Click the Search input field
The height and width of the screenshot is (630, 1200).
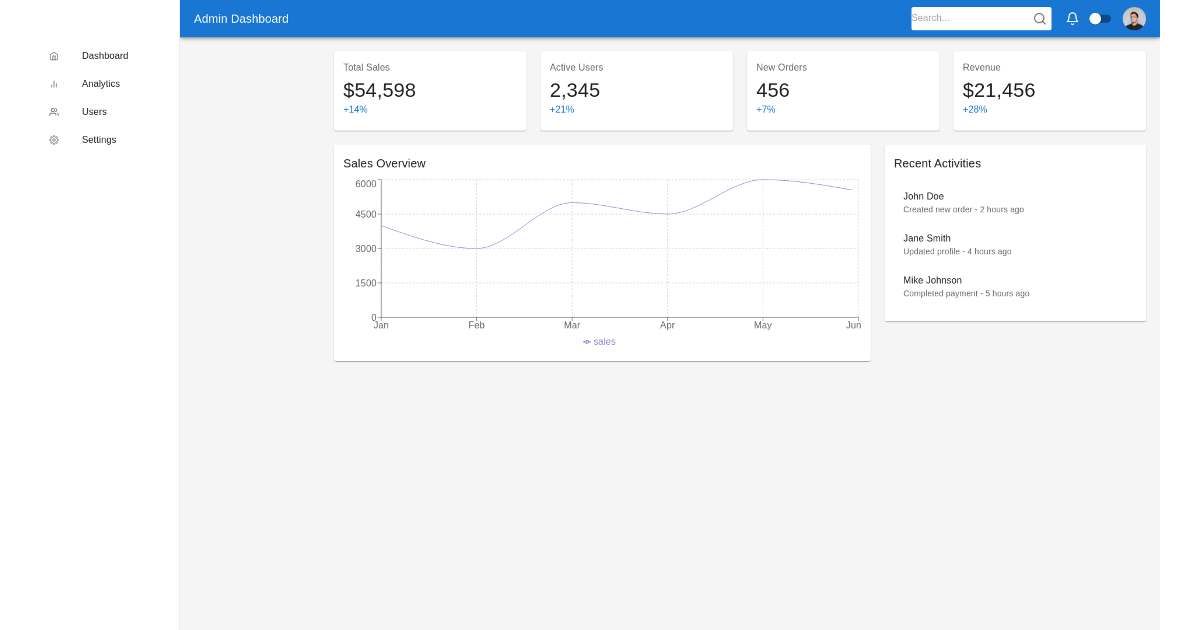coord(968,19)
